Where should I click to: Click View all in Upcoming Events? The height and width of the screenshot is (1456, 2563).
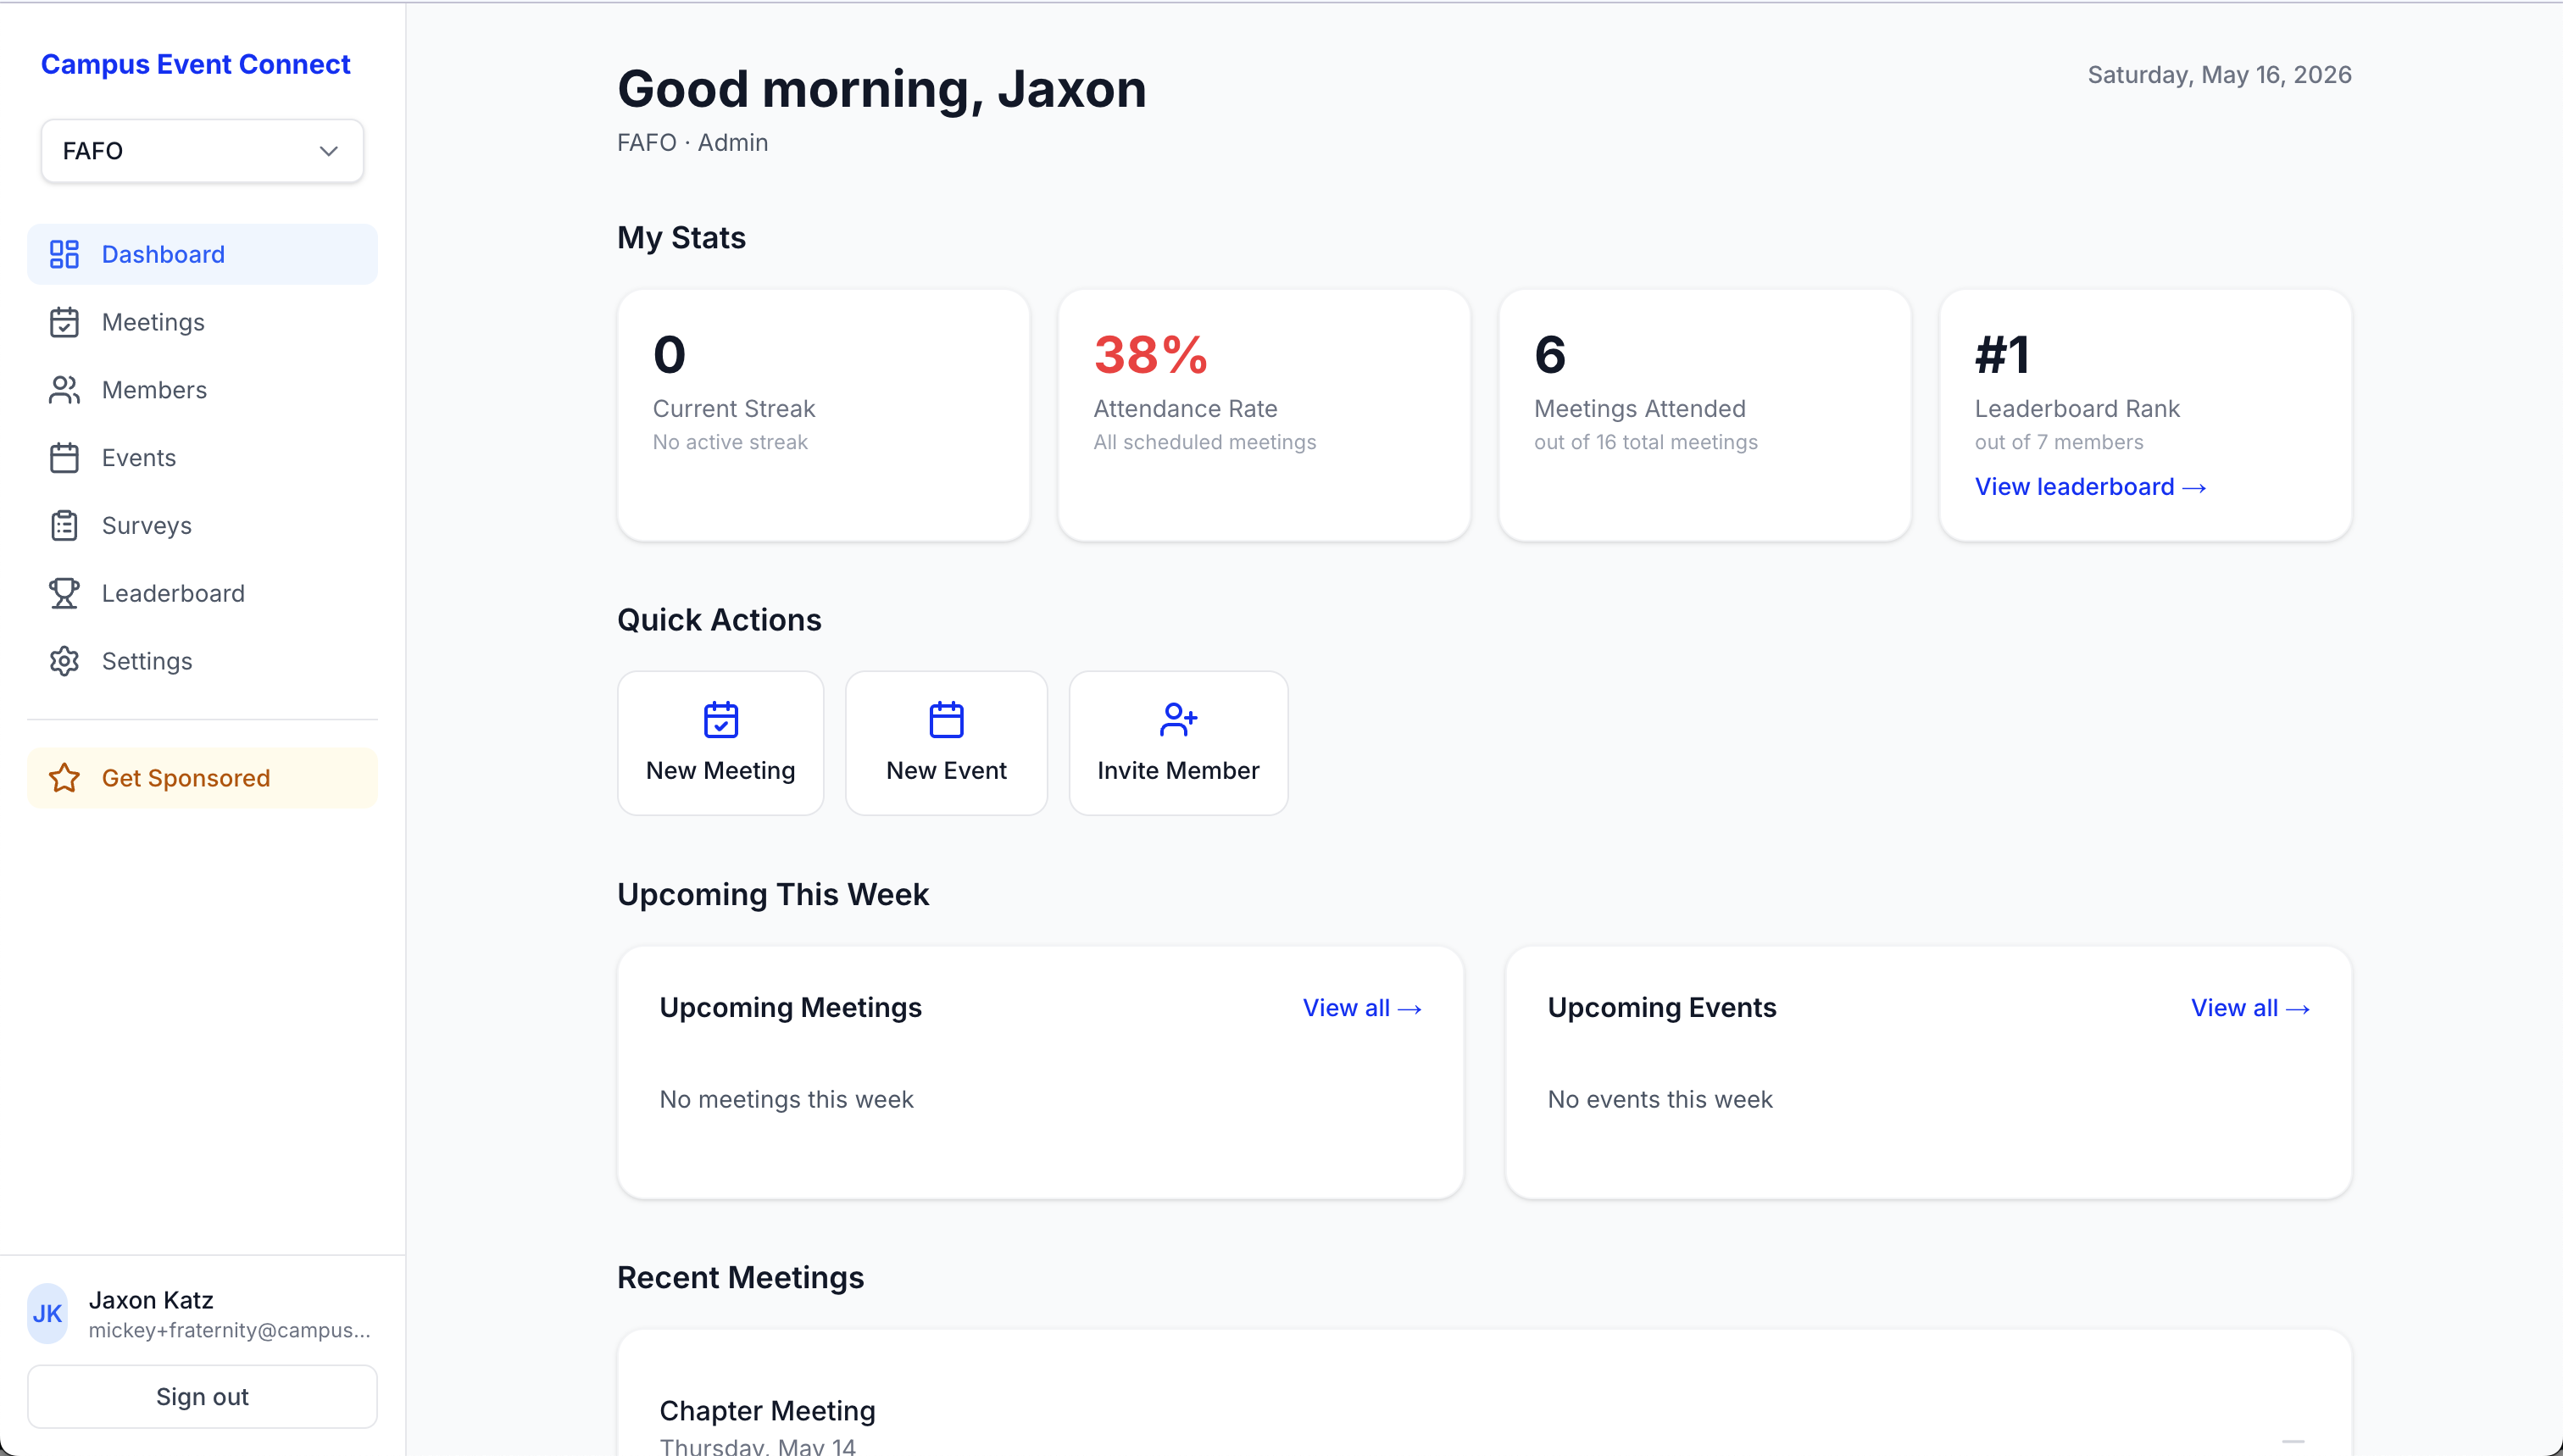click(2250, 1008)
